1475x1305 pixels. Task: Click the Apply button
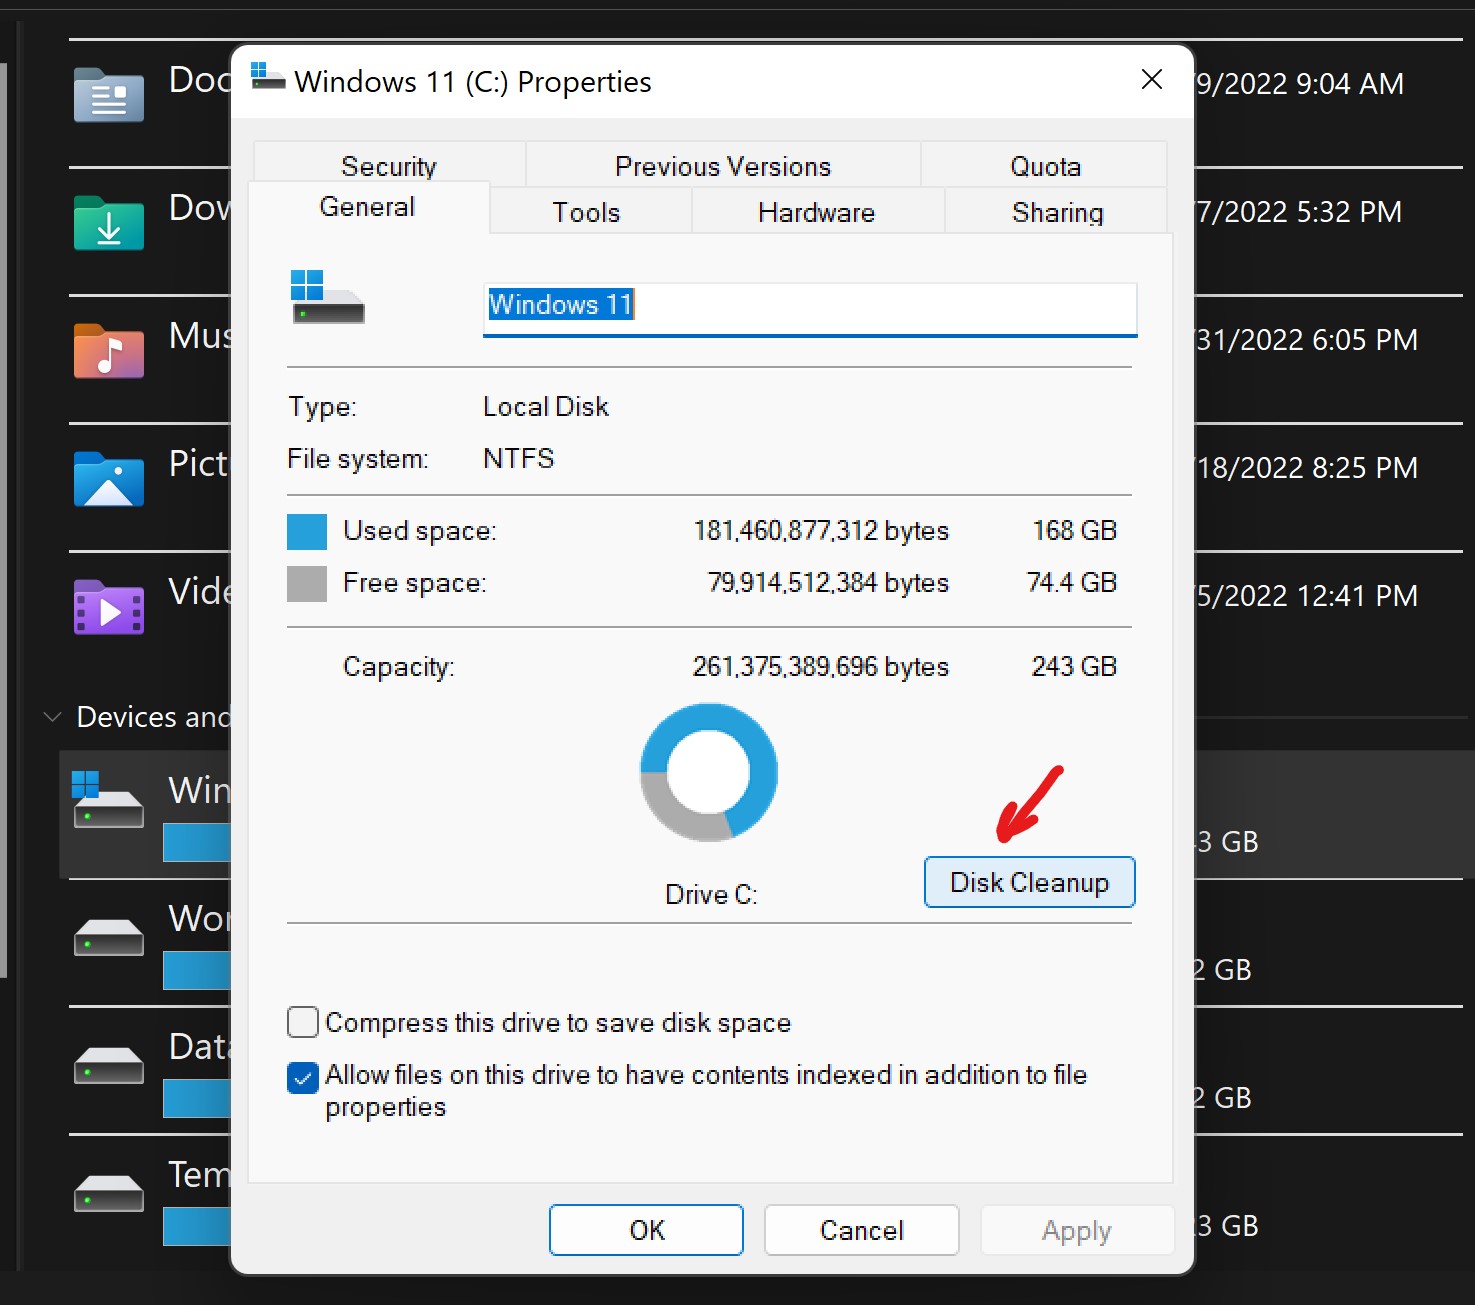coord(1077,1230)
